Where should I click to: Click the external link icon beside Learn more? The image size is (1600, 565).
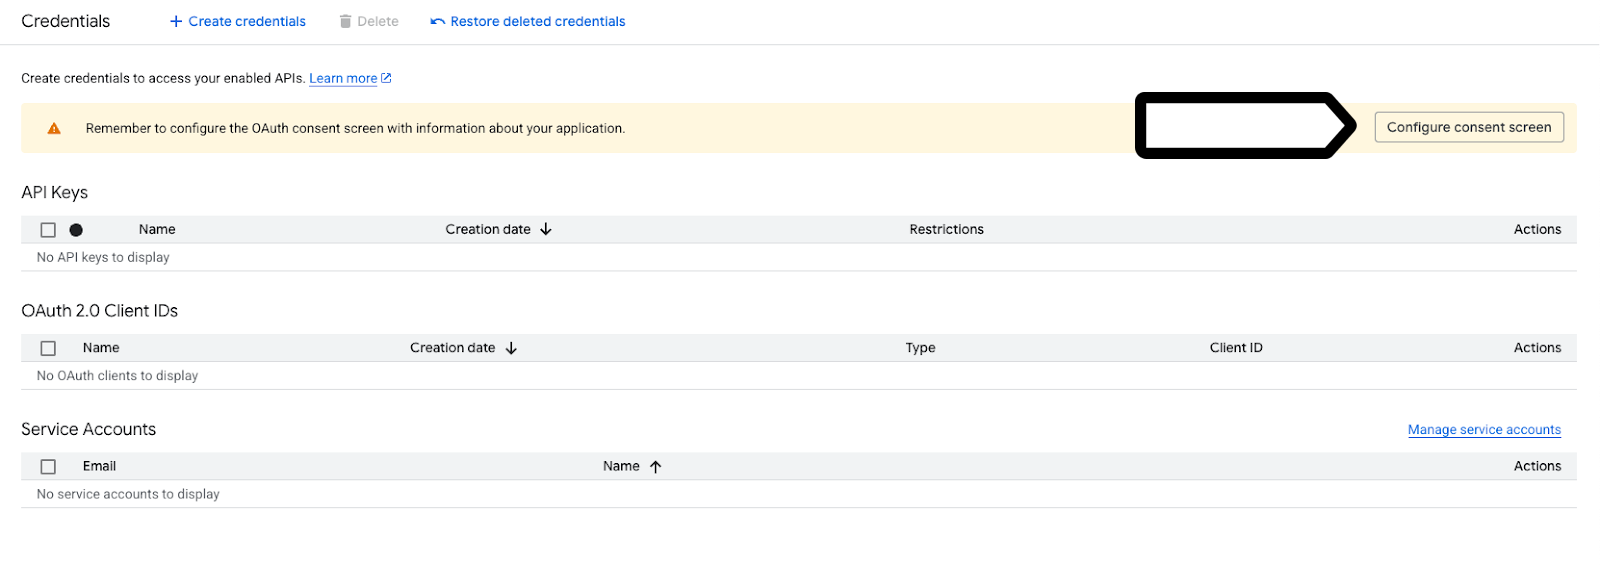(x=387, y=78)
